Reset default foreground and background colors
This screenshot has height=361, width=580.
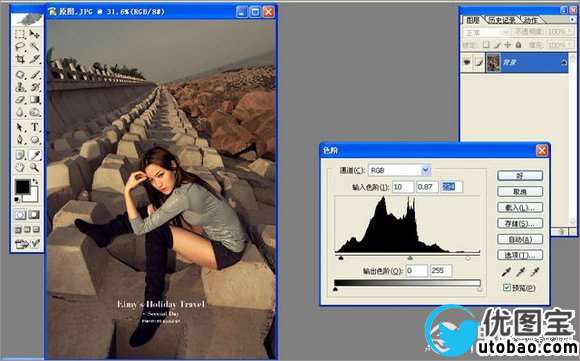click(x=17, y=200)
